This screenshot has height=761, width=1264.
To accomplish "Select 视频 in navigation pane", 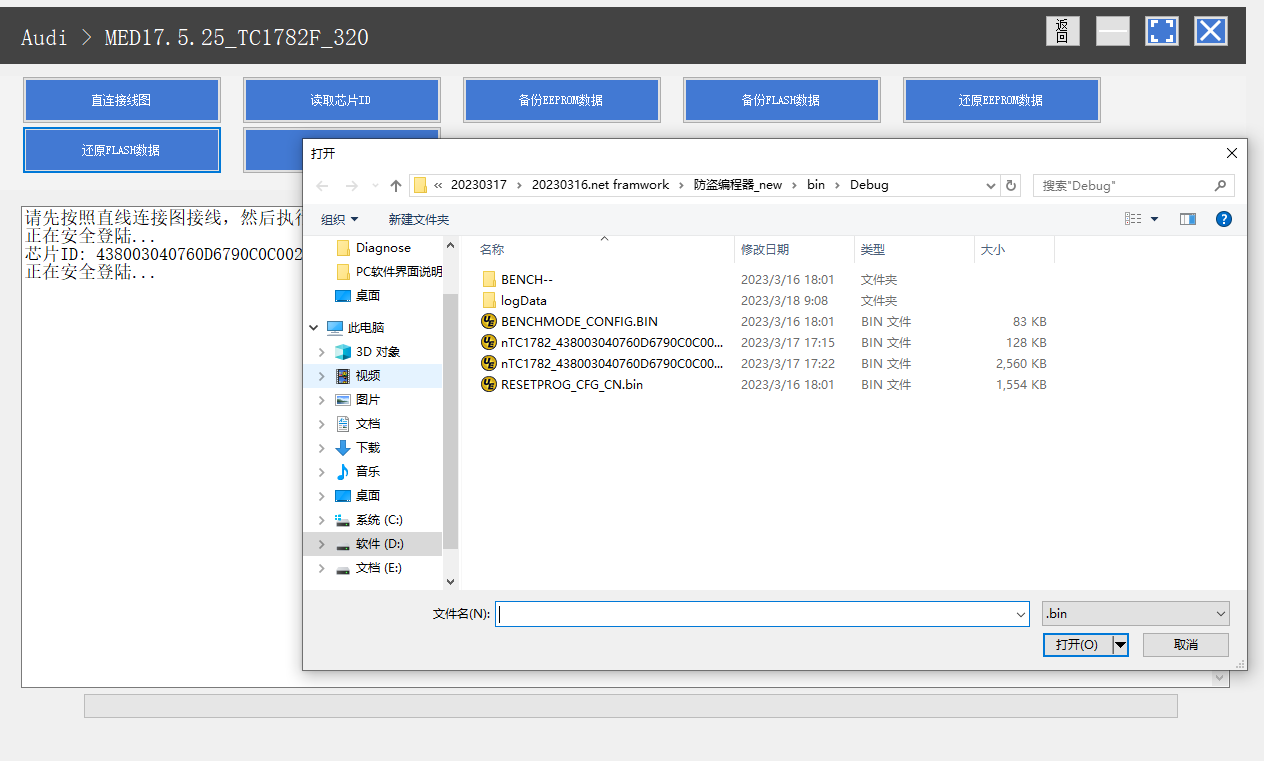I will [x=357, y=376].
